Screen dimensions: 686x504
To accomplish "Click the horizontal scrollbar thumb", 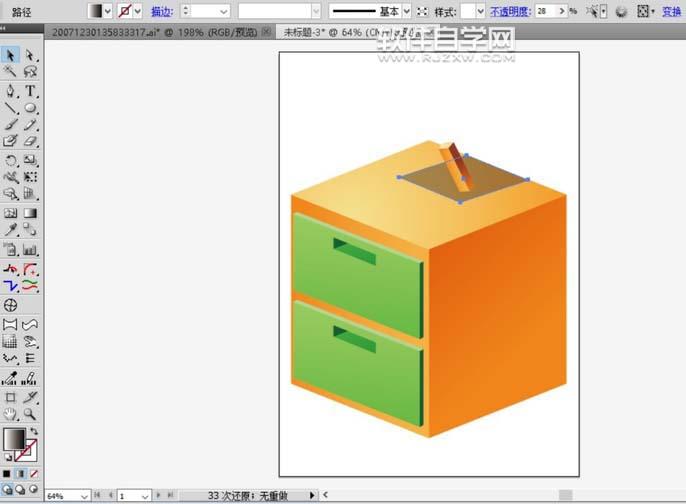I will [x=566, y=495].
